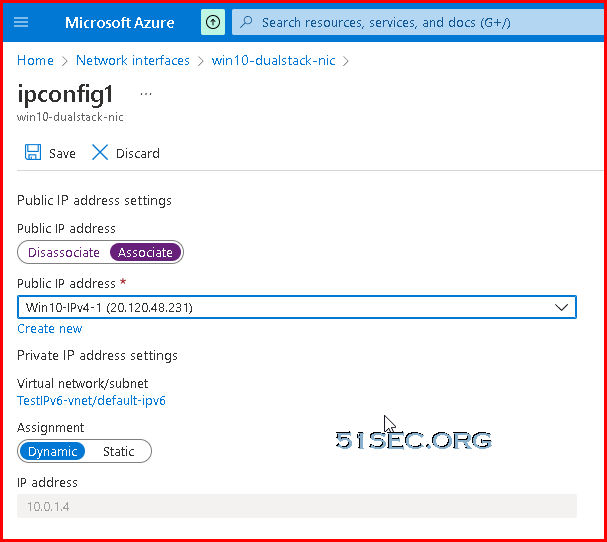Image resolution: width=607 pixels, height=542 pixels.
Task: Click the Microsoft Azure title
Action: pyautogui.click(x=120, y=22)
